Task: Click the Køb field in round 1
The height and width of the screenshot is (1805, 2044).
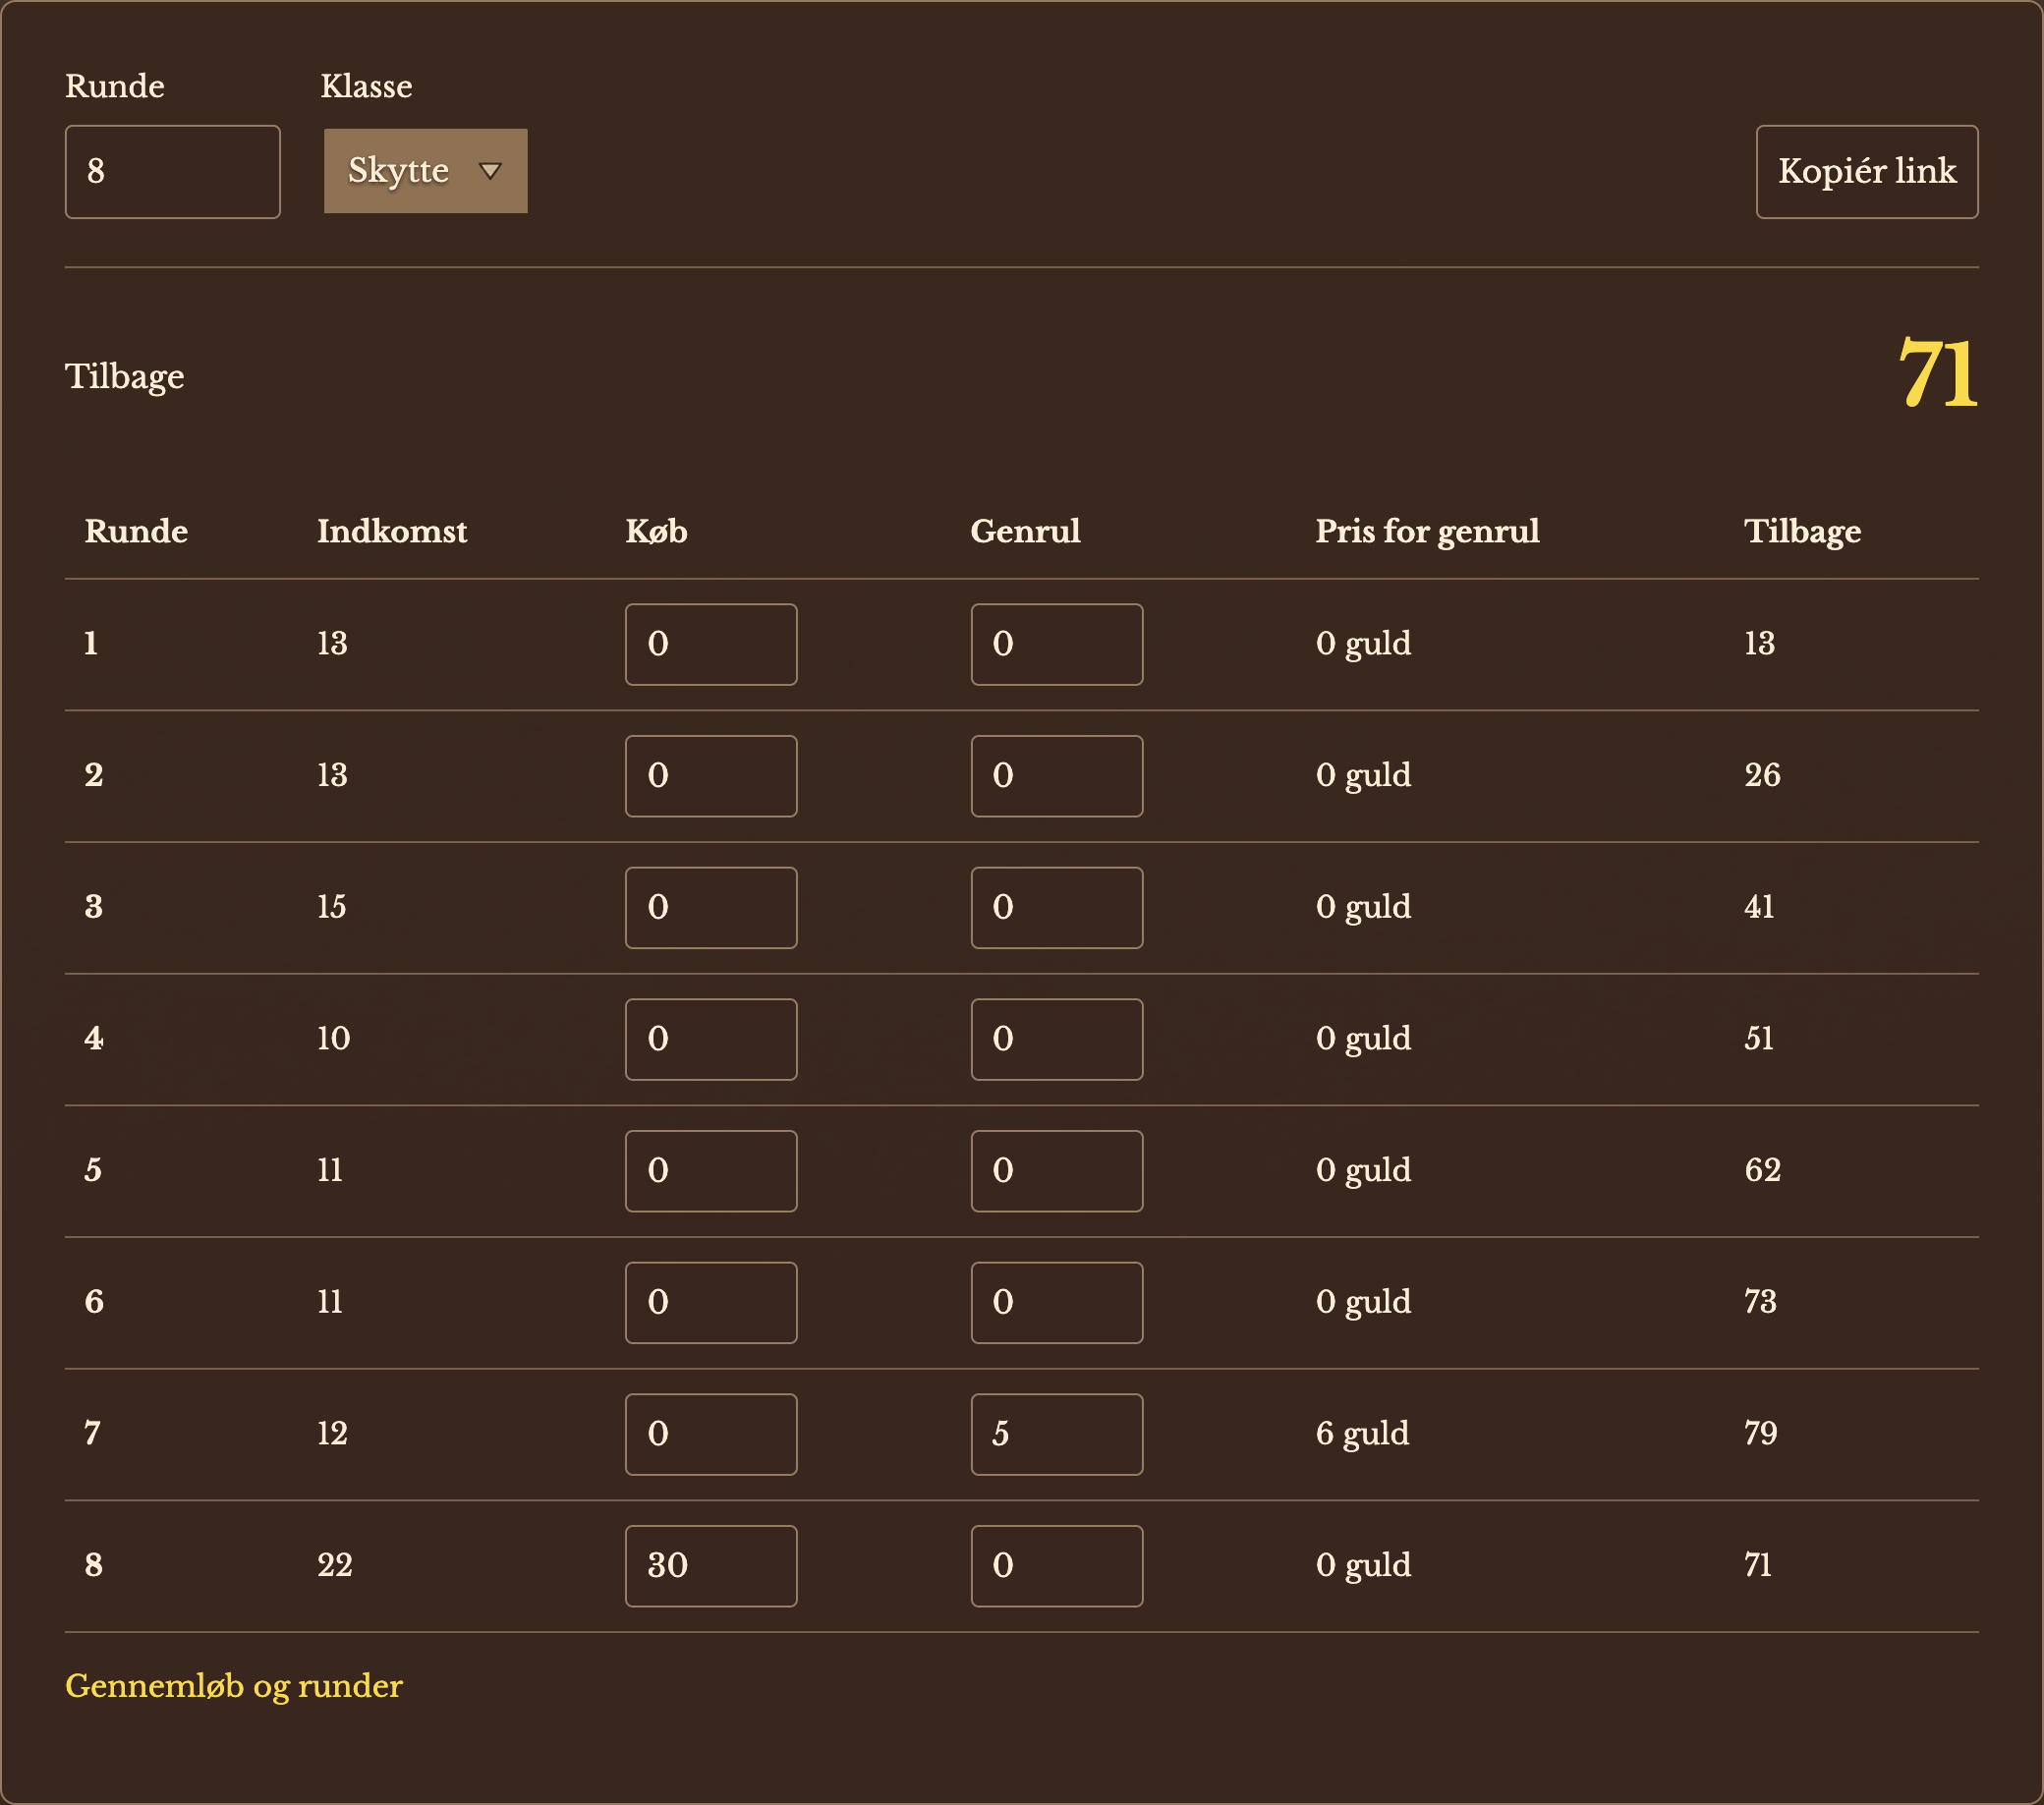Action: pos(711,644)
